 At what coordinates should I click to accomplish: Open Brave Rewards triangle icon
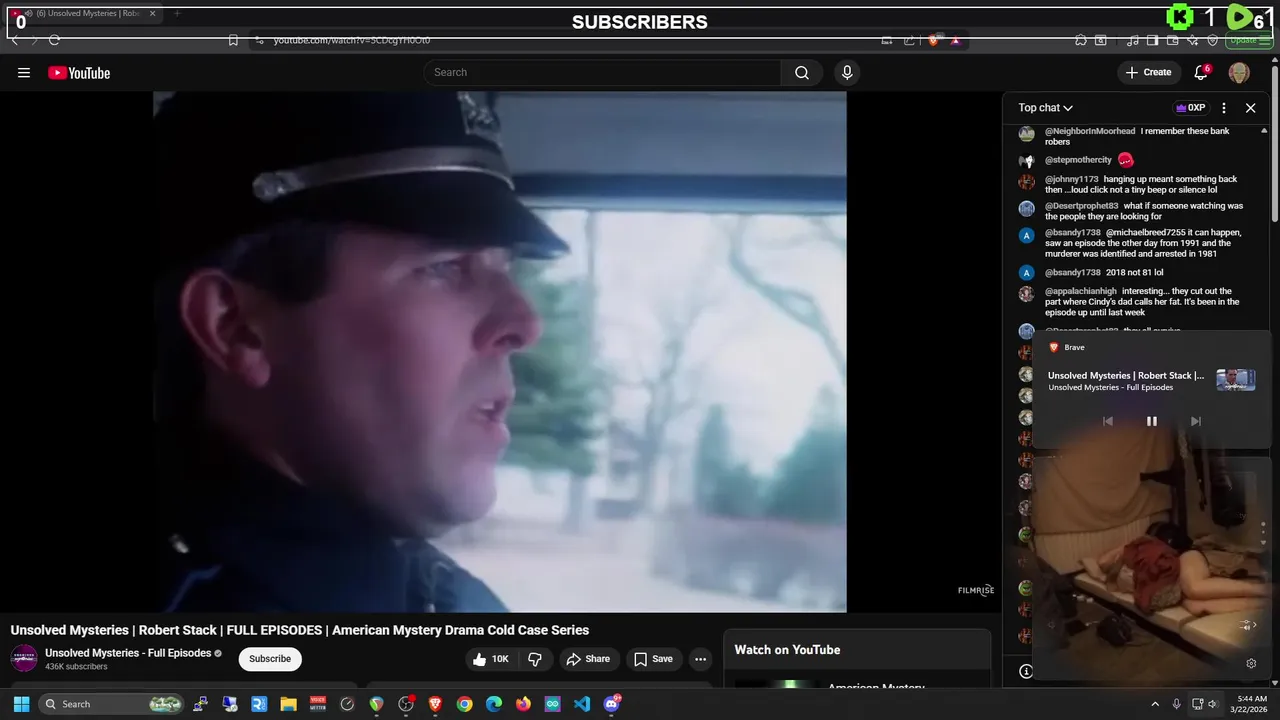point(955,40)
